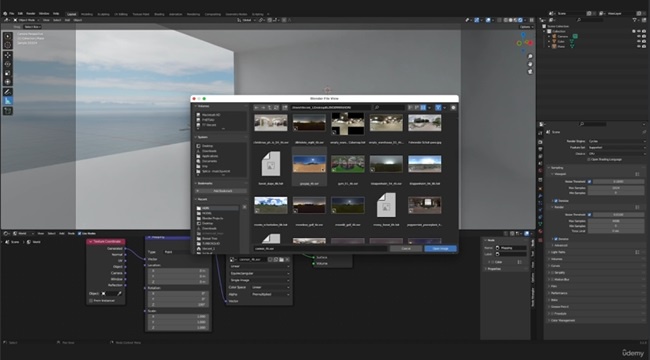Click Cancel in the file browser
The width and height of the screenshot is (650, 360).
[406, 248]
